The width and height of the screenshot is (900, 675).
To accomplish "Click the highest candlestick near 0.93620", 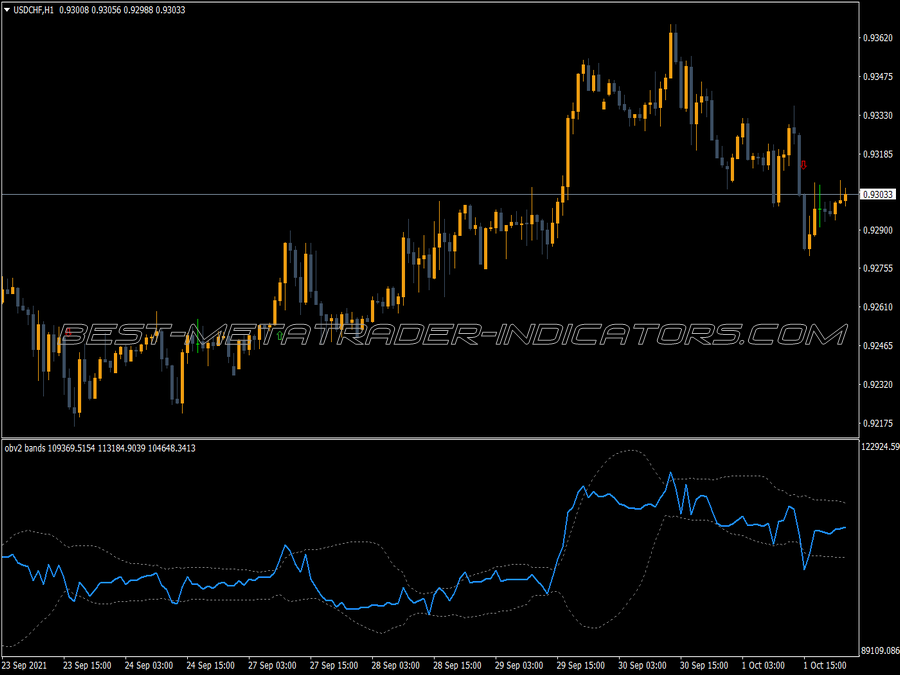I will pyautogui.click(x=670, y=53).
